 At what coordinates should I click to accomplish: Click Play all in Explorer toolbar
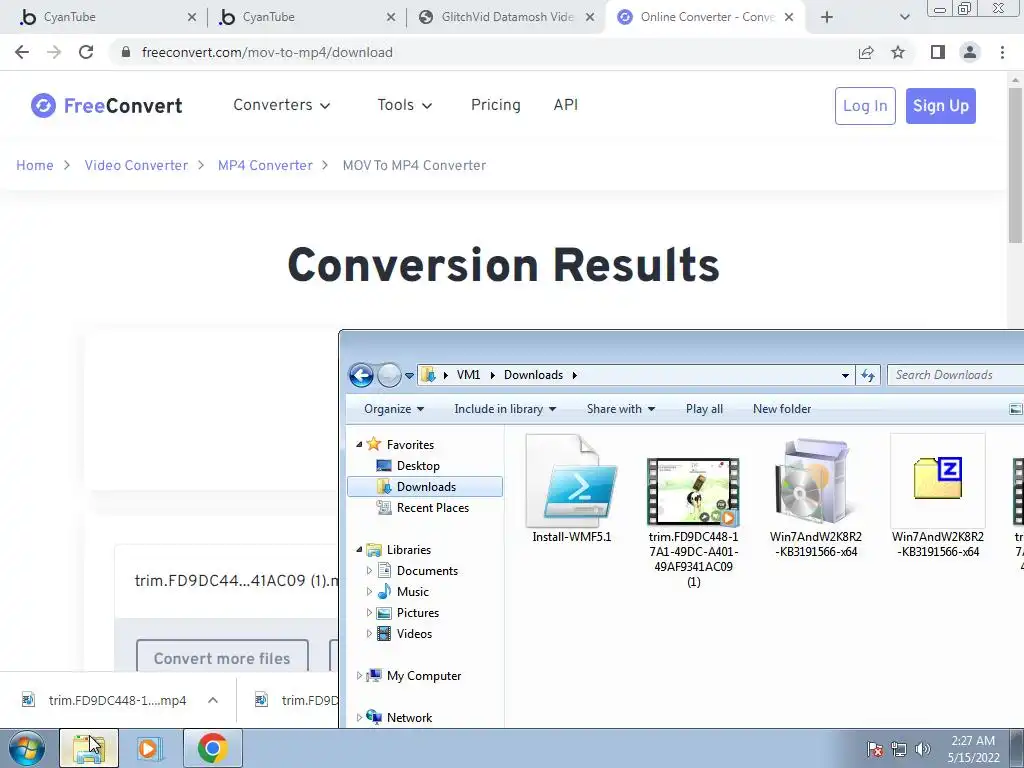coord(704,409)
